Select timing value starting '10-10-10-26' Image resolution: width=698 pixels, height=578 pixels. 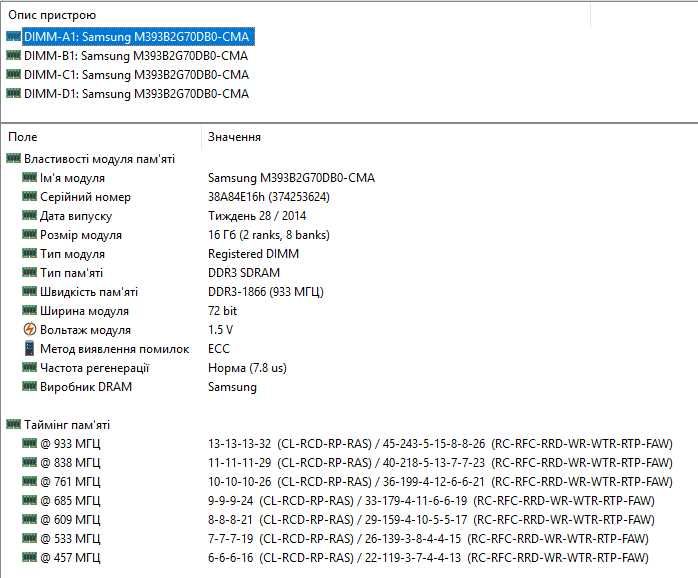(440, 482)
